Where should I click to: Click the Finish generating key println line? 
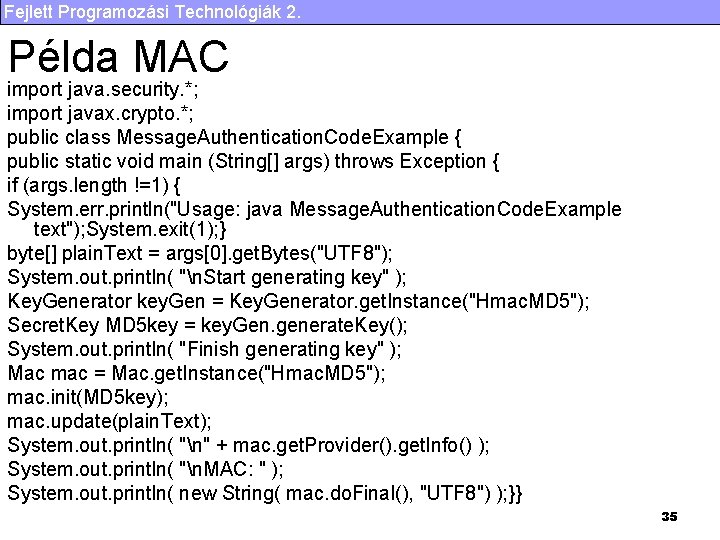(204, 350)
